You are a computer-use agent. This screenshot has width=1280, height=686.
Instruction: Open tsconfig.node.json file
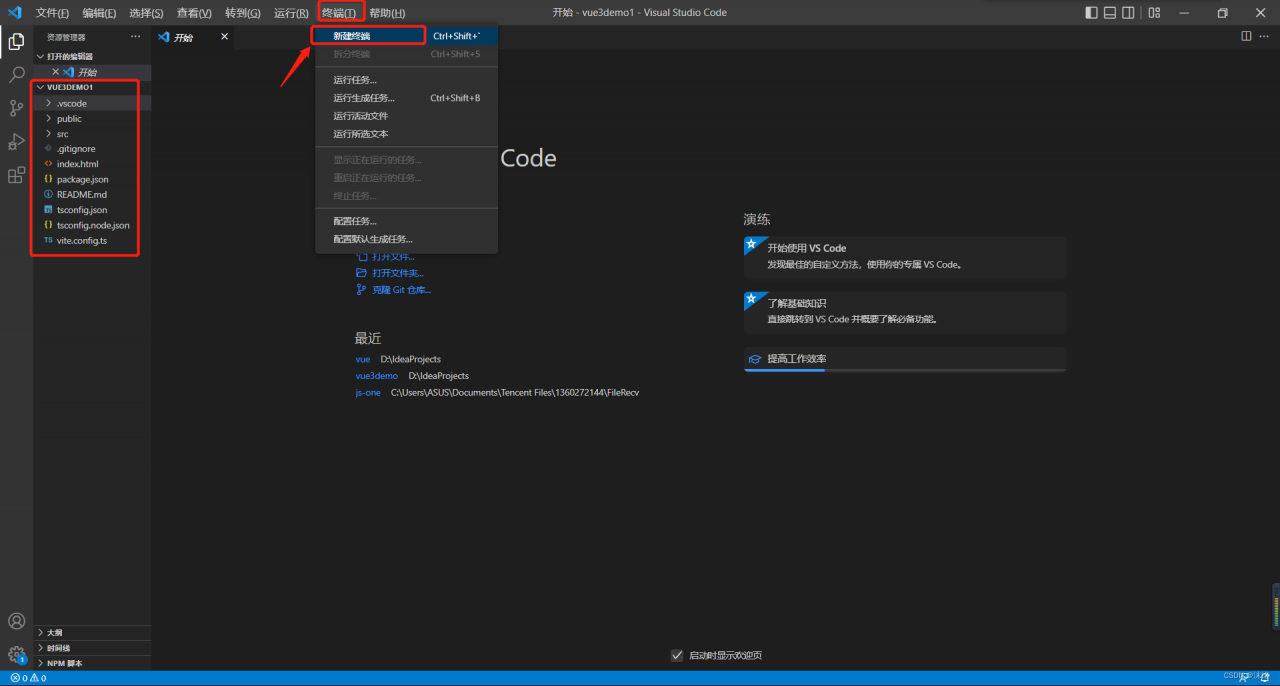(92, 225)
